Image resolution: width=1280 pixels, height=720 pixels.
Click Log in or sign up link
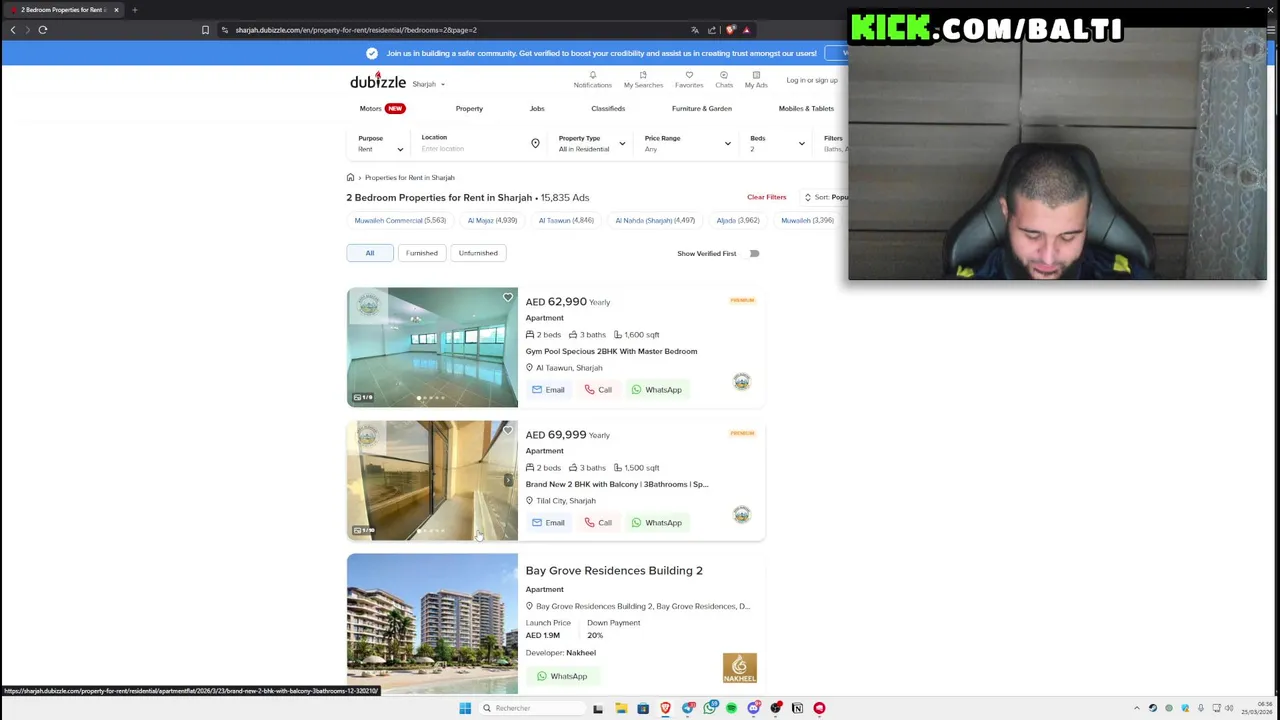tap(812, 80)
